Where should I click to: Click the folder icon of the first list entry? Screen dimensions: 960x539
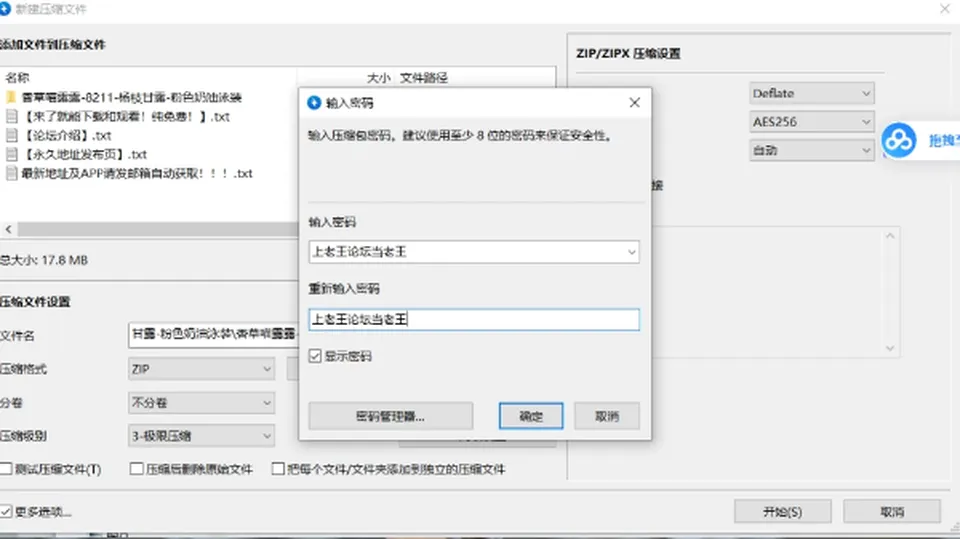pos(11,97)
